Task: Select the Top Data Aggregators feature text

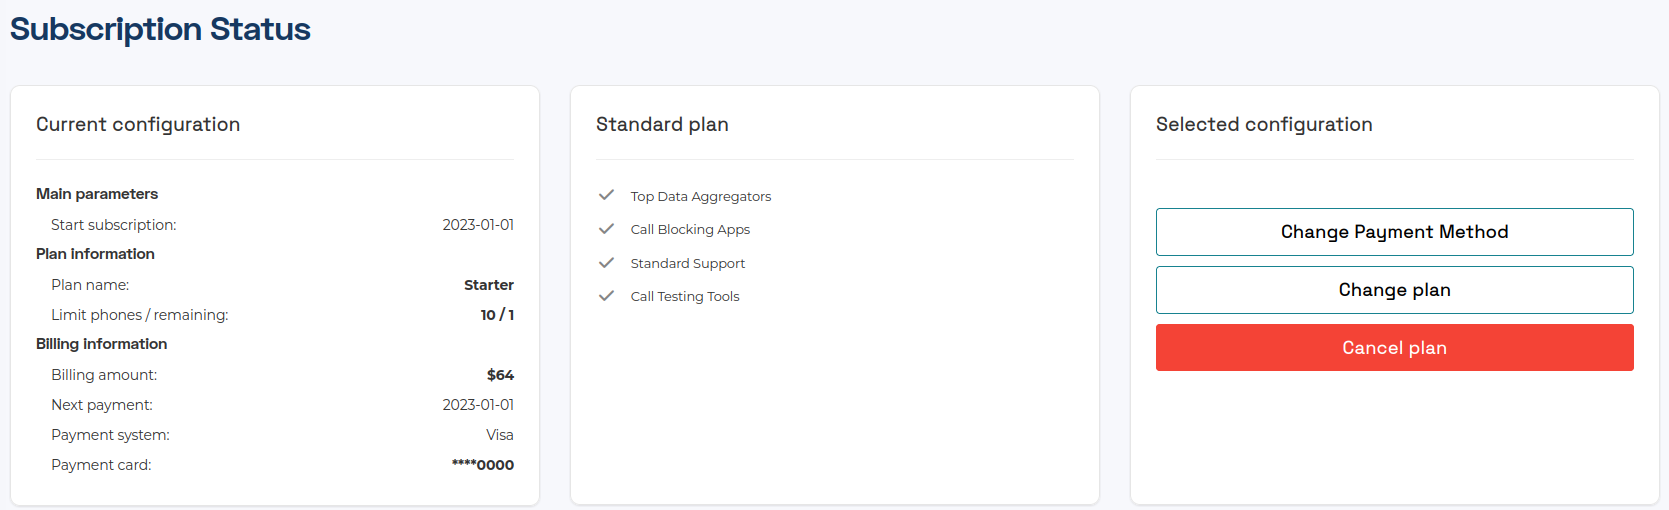Action: coord(701,196)
